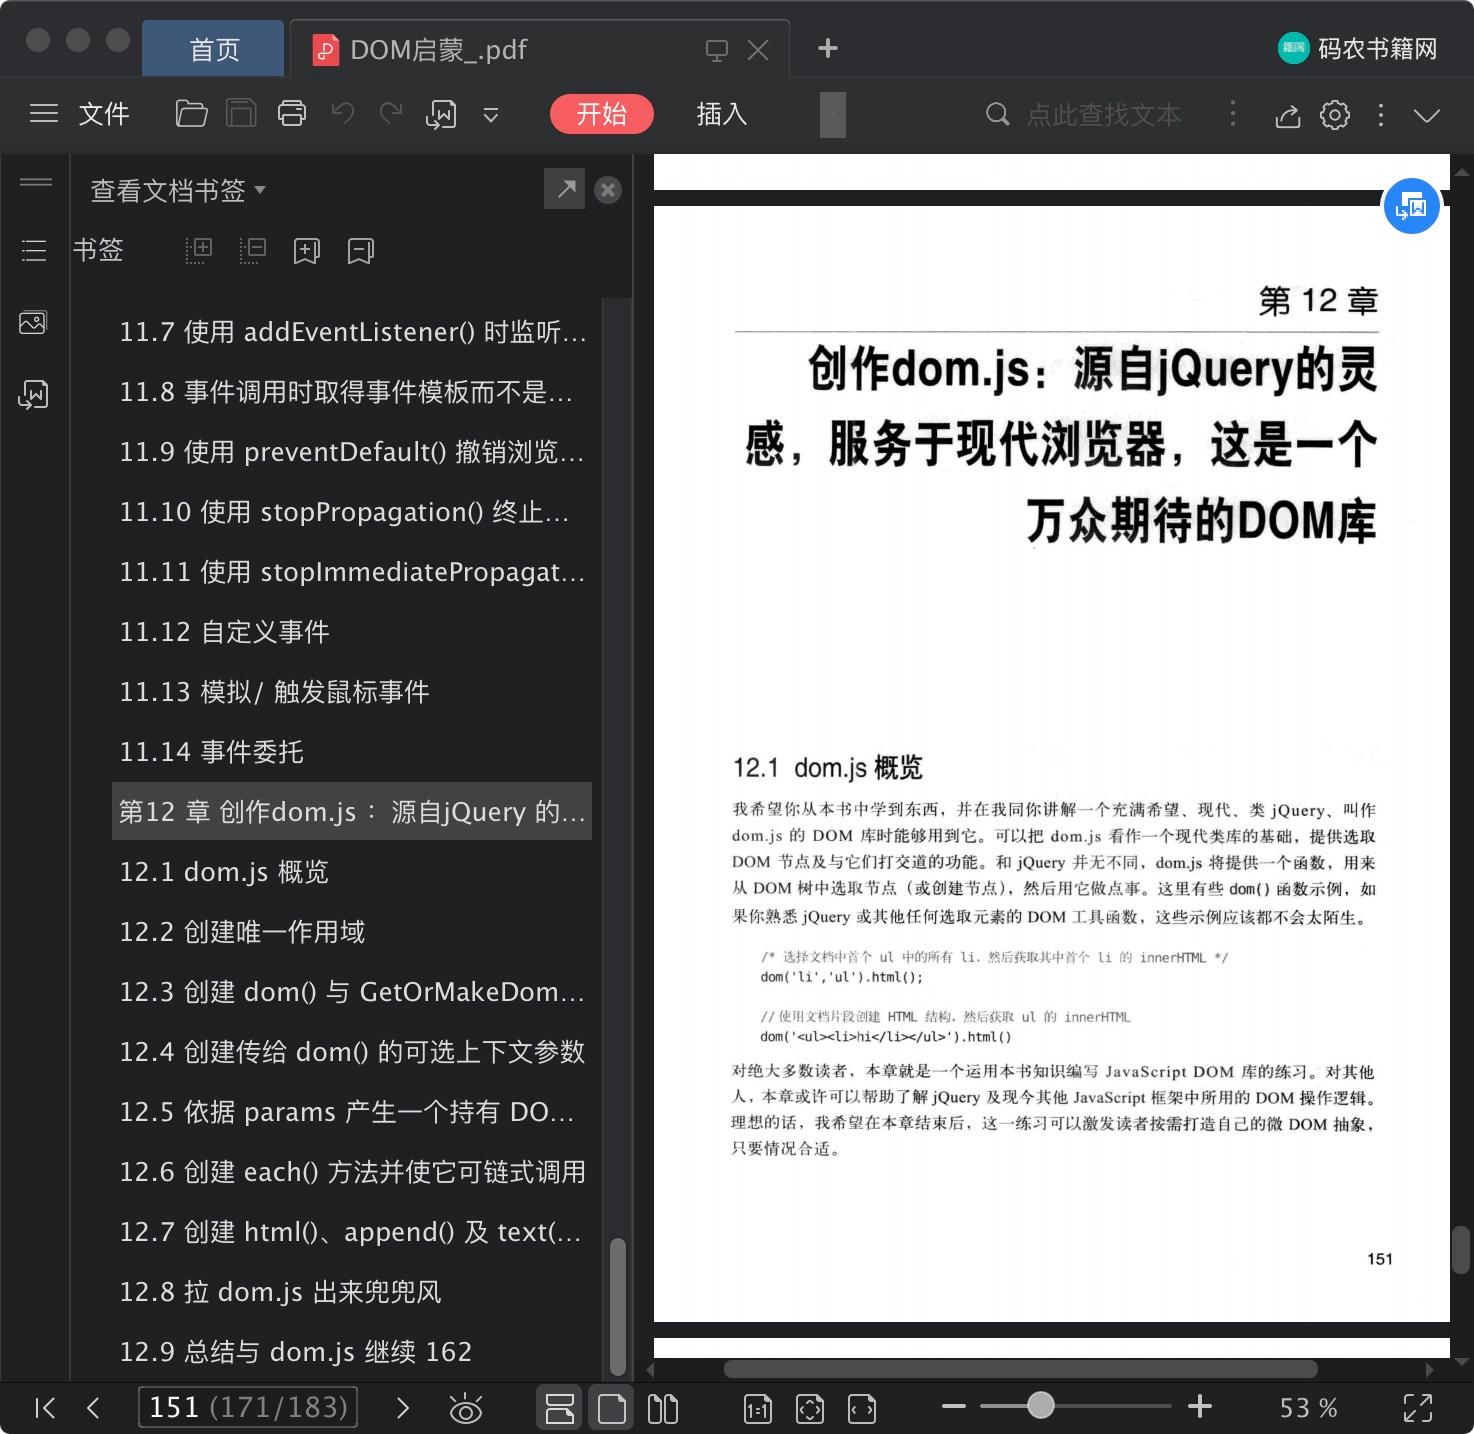The image size is (1474, 1434).
Task: Switch to the 开始 ribbon tab
Action: (x=602, y=114)
